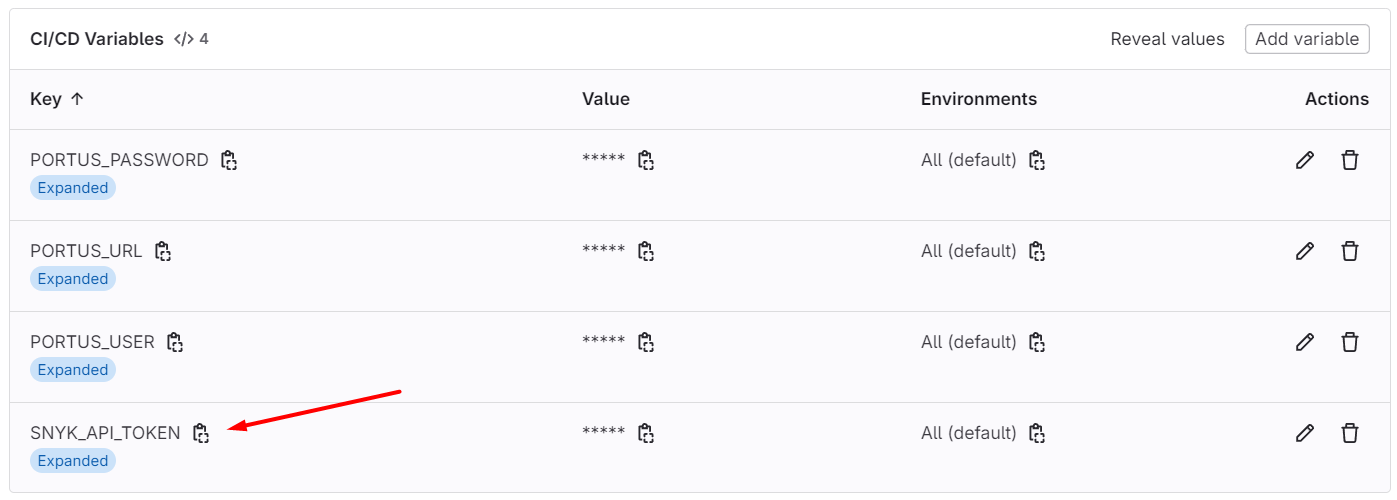The width and height of the screenshot is (1397, 500).
Task: Copy the PORTUS_USER key name
Action: 175,342
